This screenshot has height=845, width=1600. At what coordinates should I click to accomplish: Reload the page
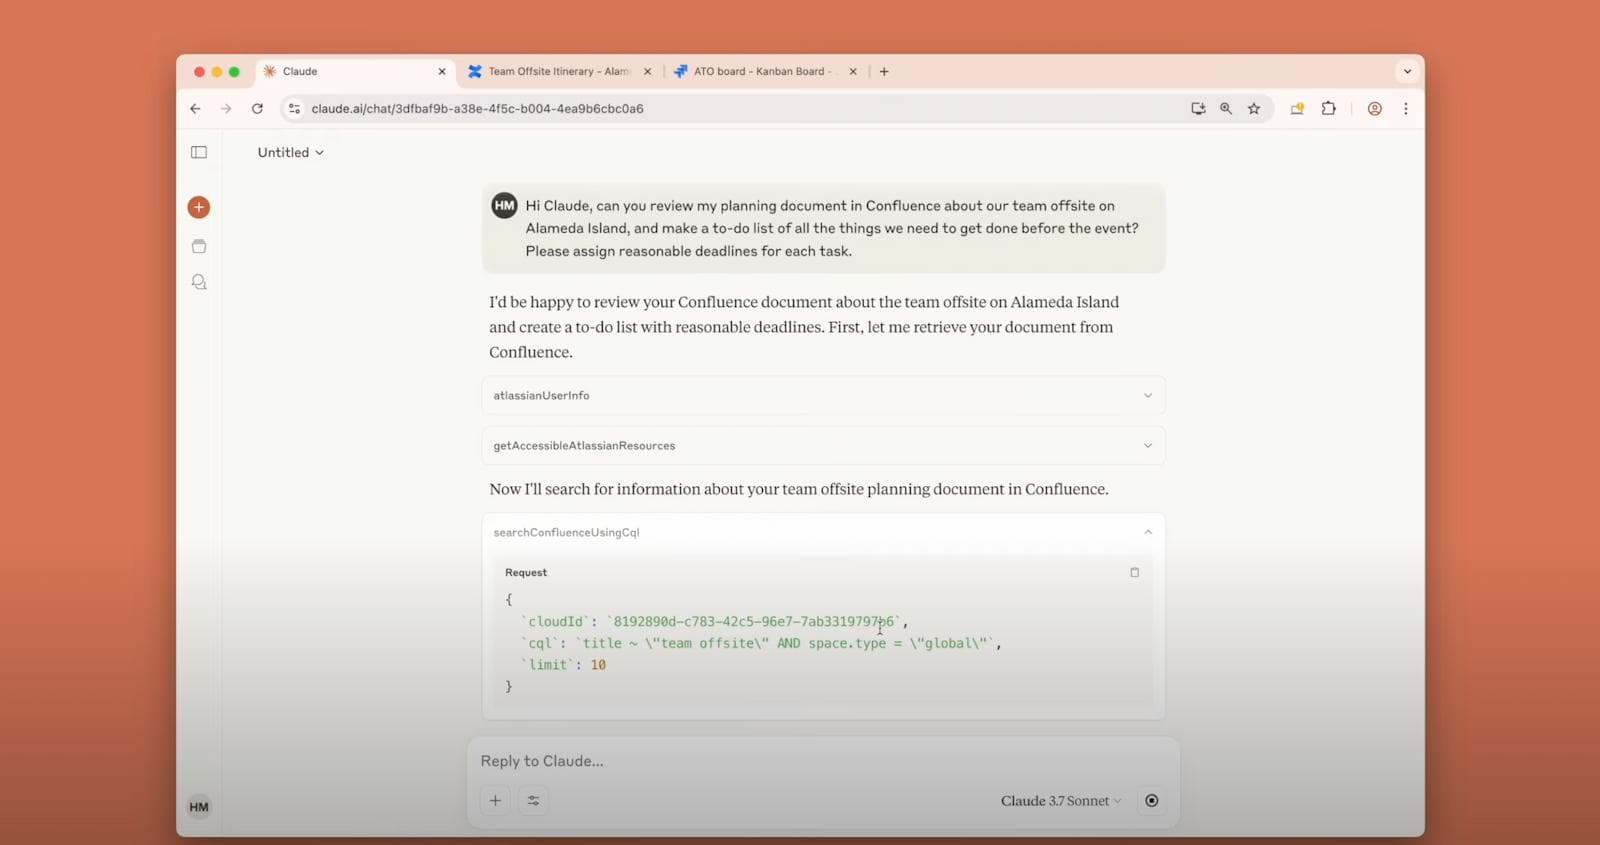coord(257,109)
